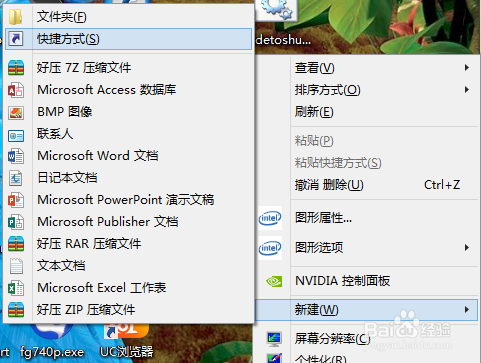Click the 日记本文档 journal icon
The image size is (481, 363).
(x=16, y=178)
